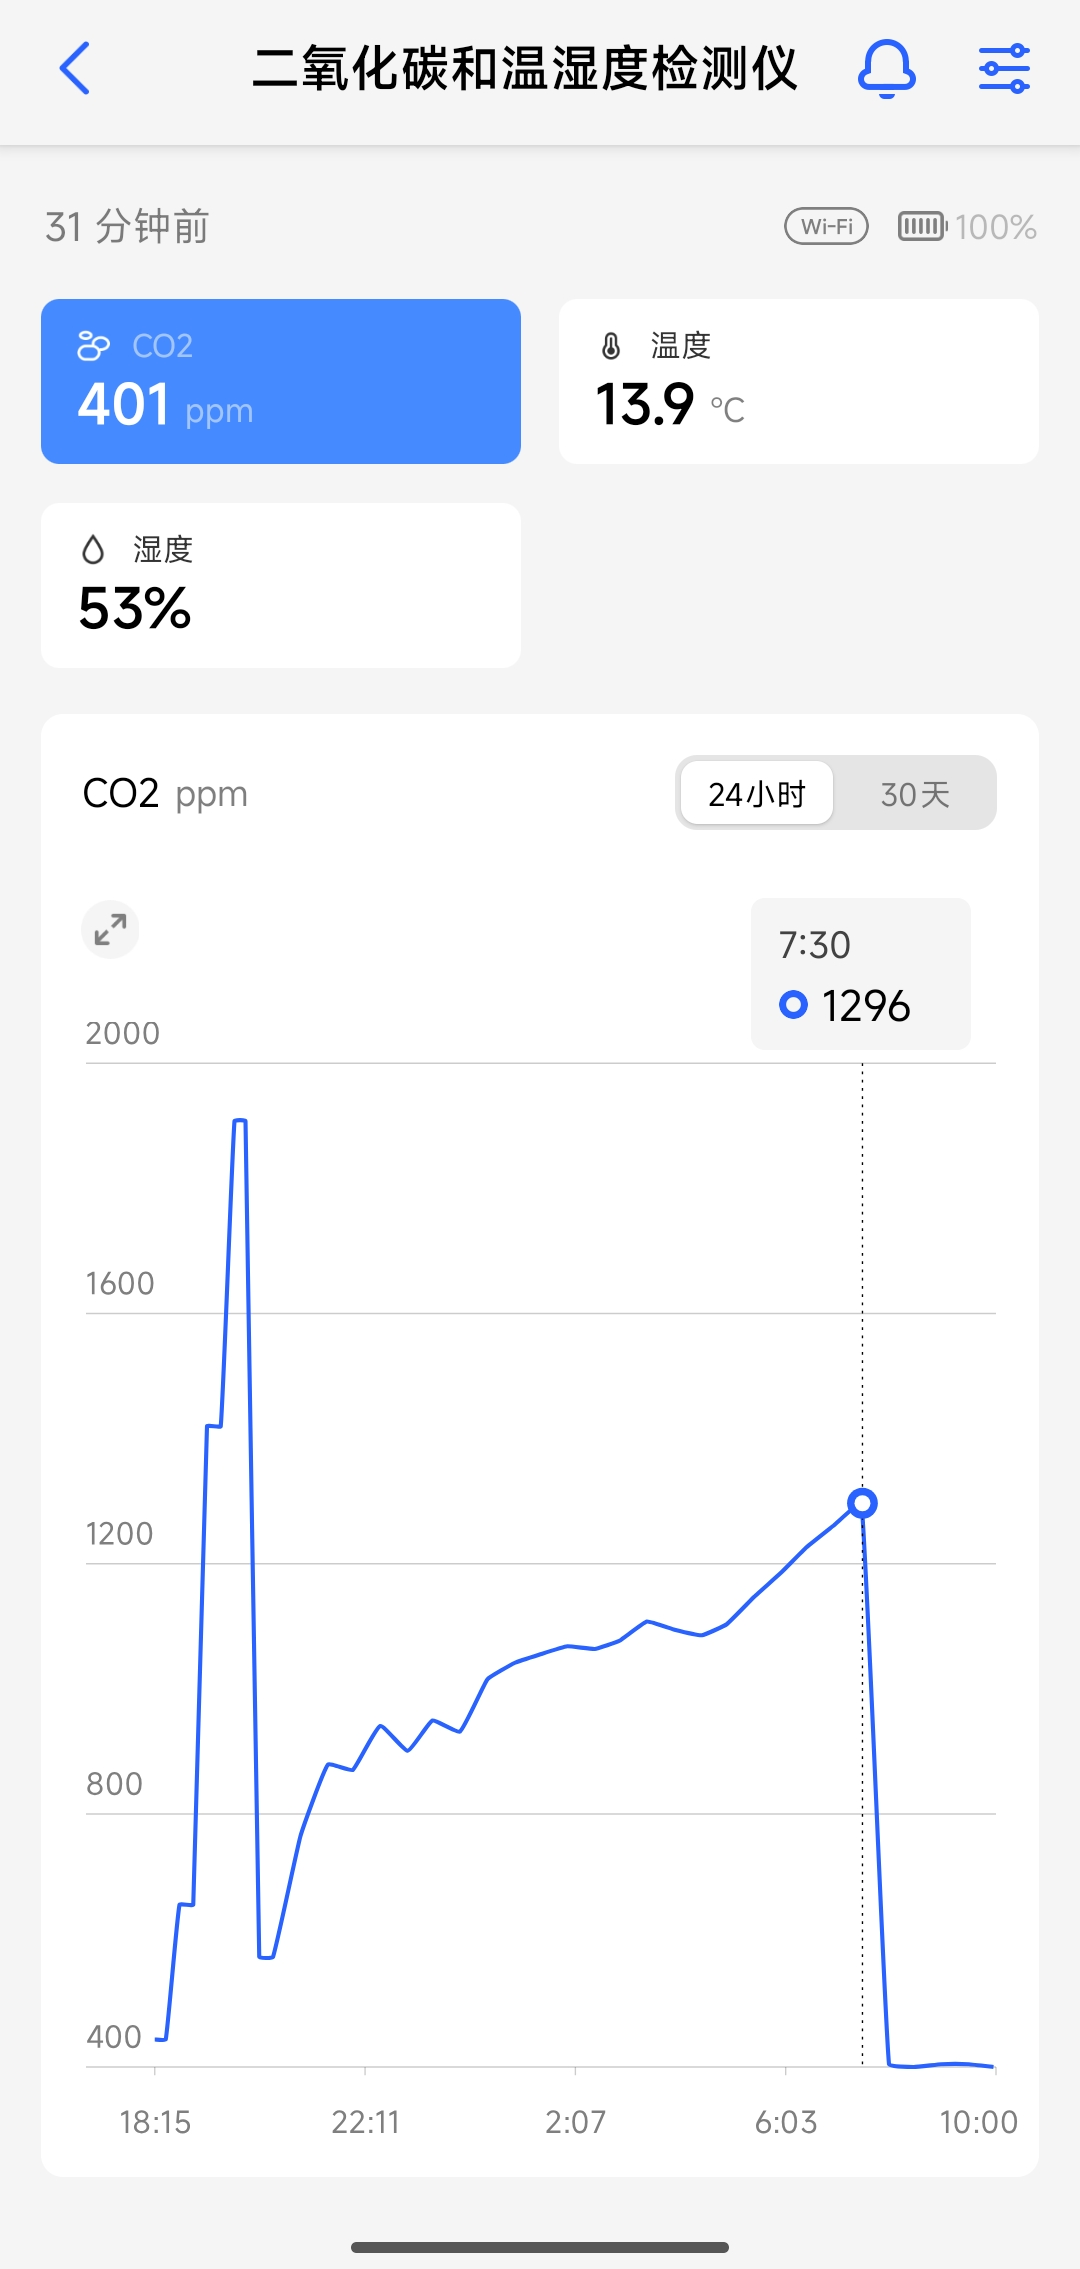Tap the CO2 molecule icon
The image size is (1080, 2269).
click(x=93, y=346)
